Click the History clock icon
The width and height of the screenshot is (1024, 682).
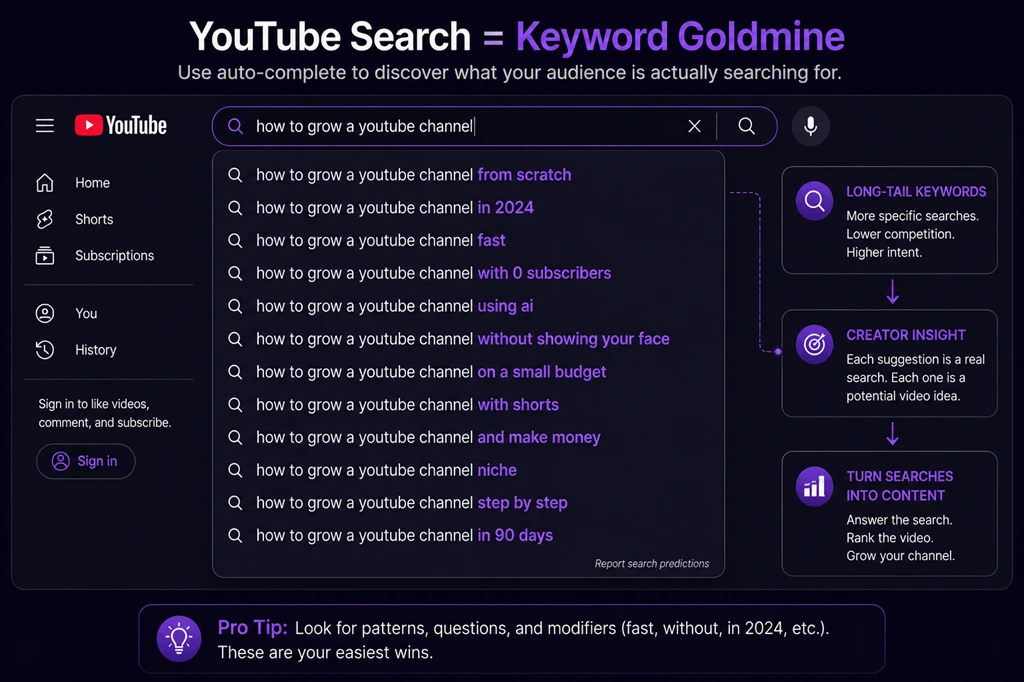pos(44,350)
